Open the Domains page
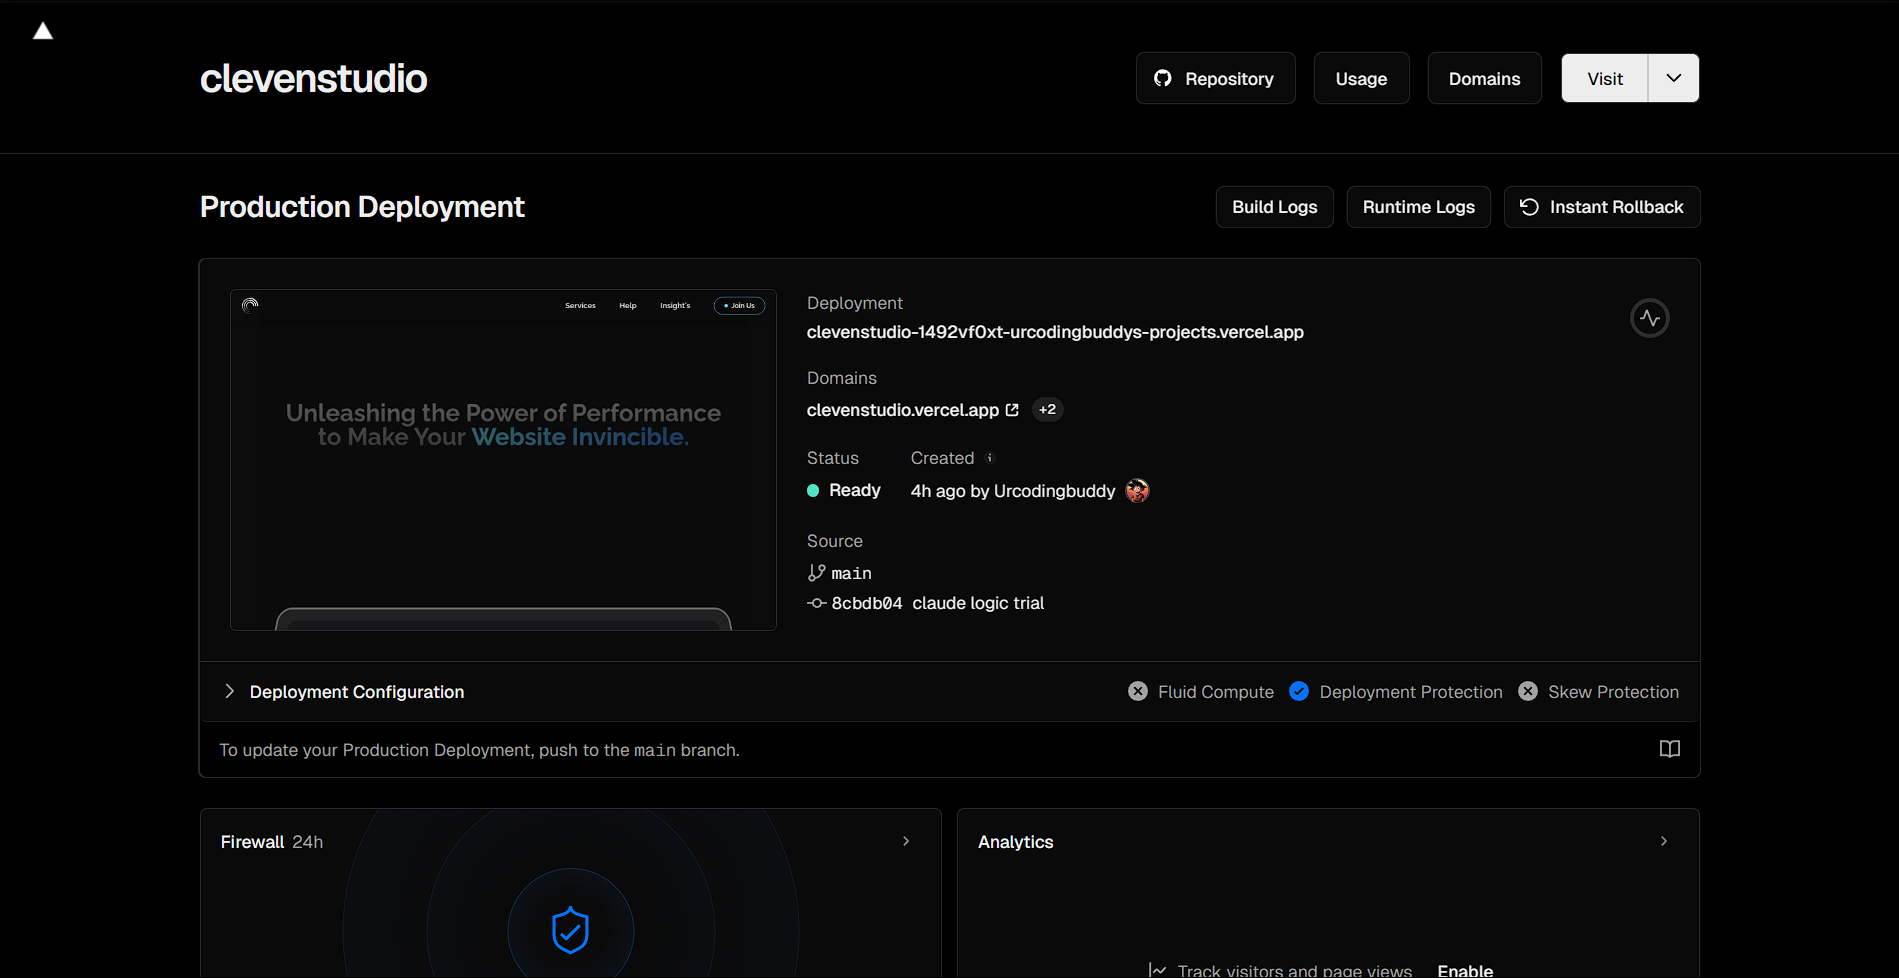This screenshot has width=1899, height=978. [1484, 78]
